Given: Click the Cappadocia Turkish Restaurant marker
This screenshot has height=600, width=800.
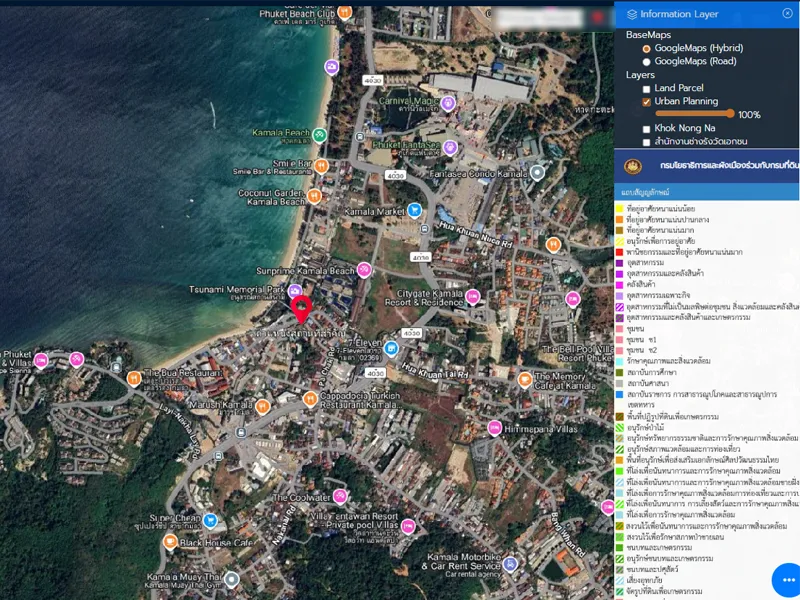Looking at the screenshot, I should 309,396.
